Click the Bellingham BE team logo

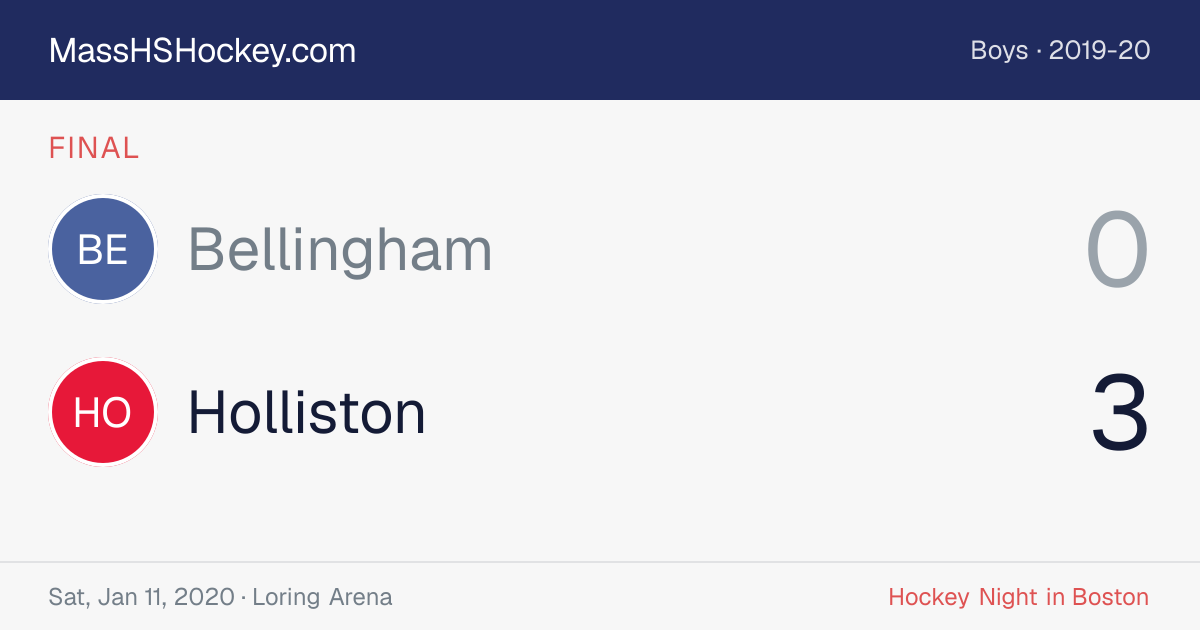pyautogui.click(x=103, y=249)
